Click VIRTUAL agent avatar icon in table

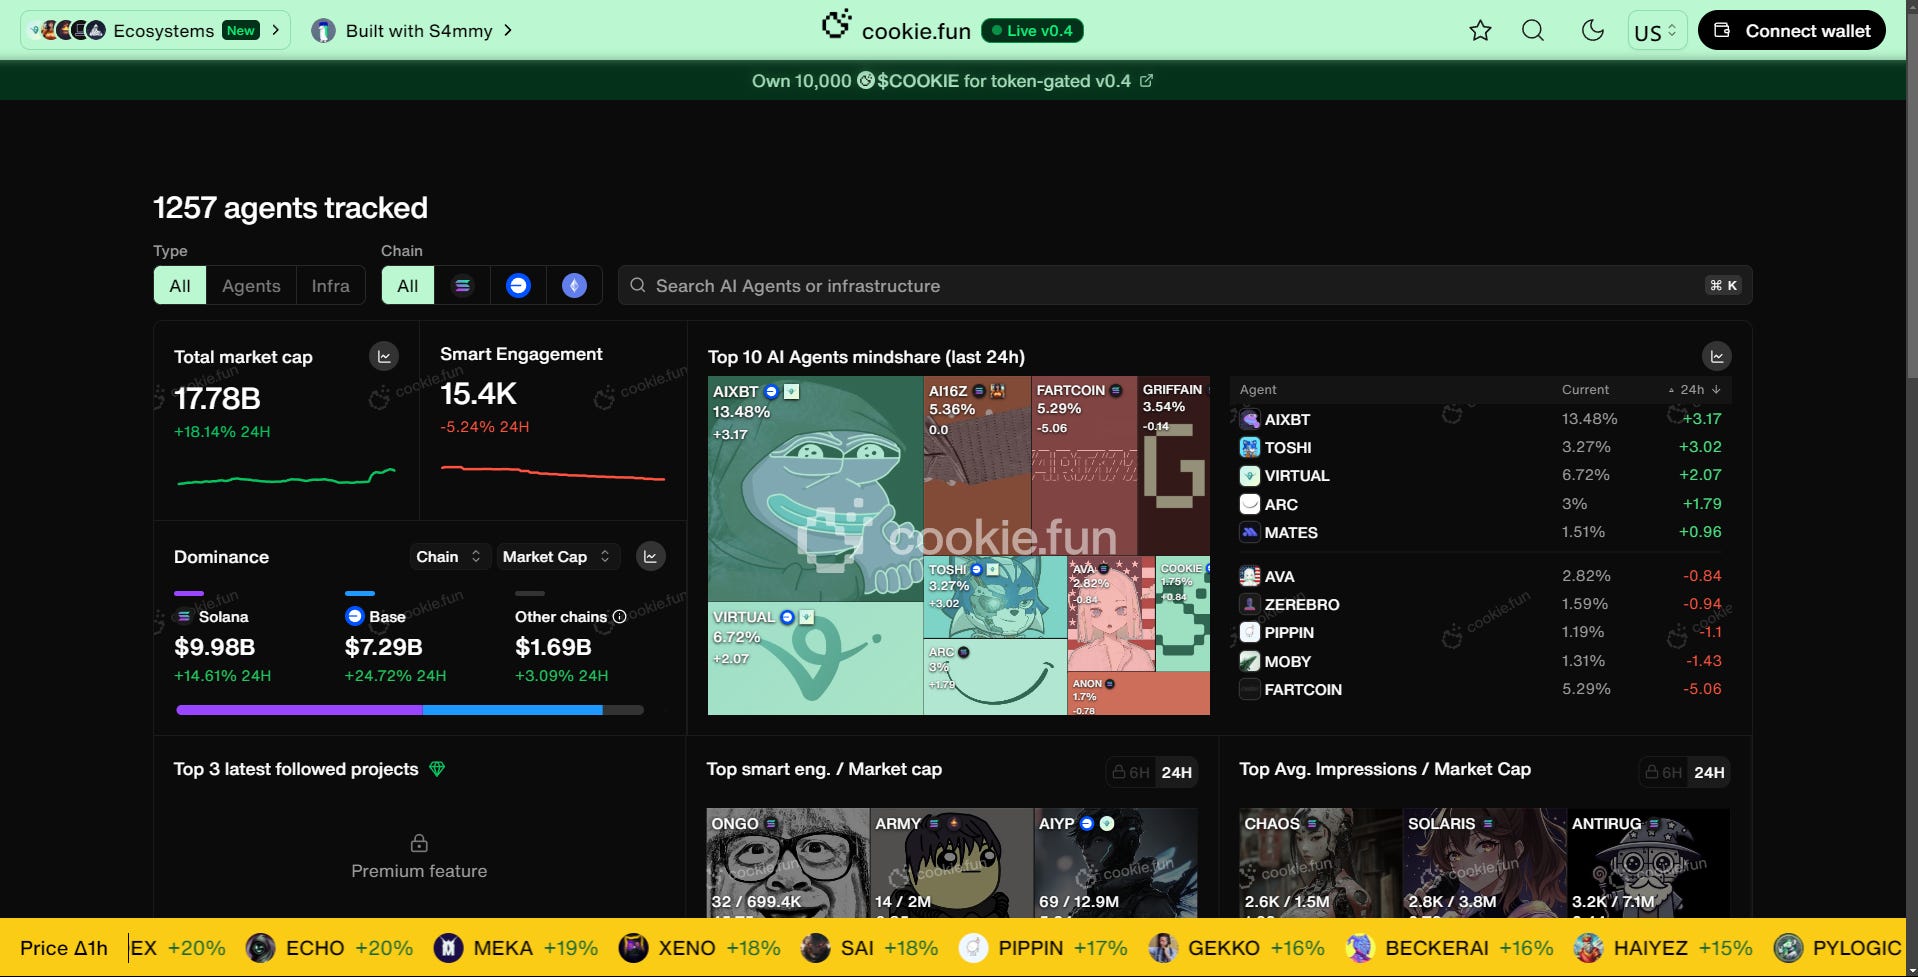click(x=1250, y=476)
